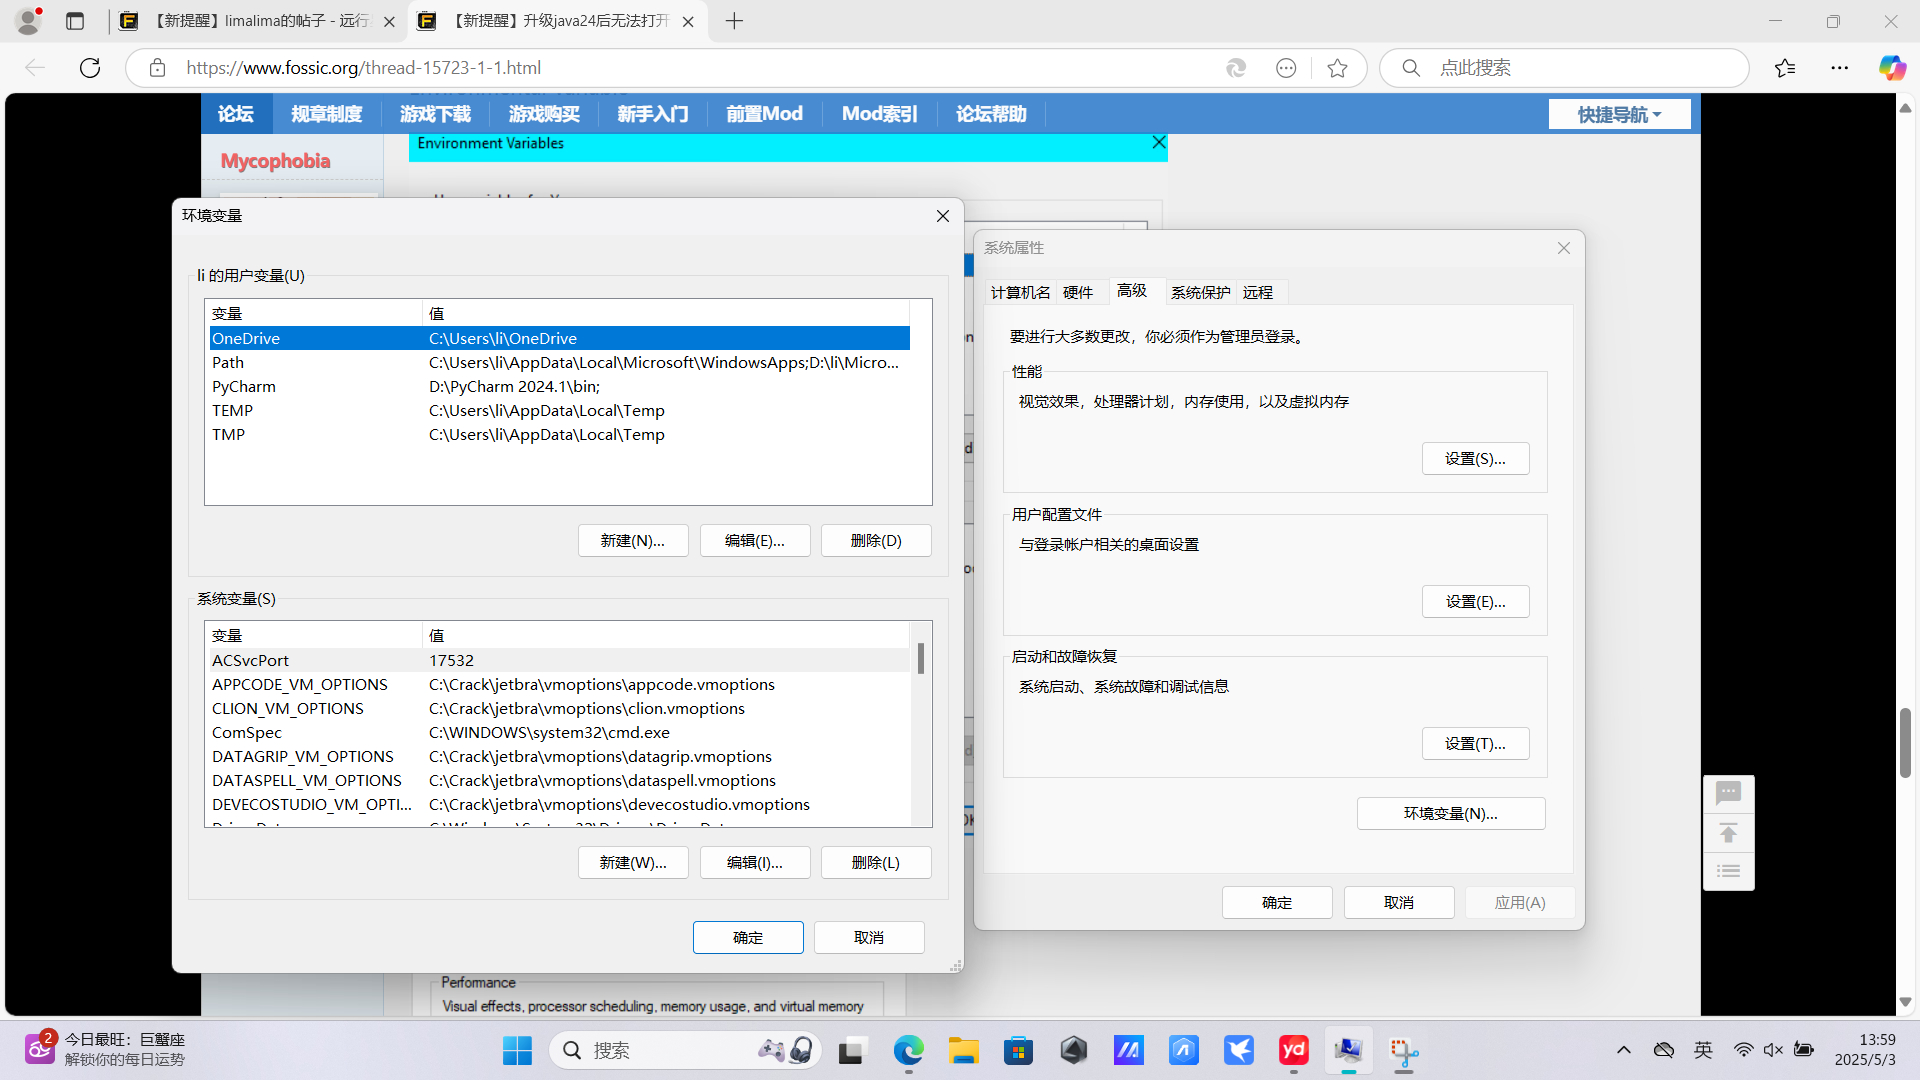
Task: Open Youdao Dictionary from taskbar
Action: tap(1294, 1050)
